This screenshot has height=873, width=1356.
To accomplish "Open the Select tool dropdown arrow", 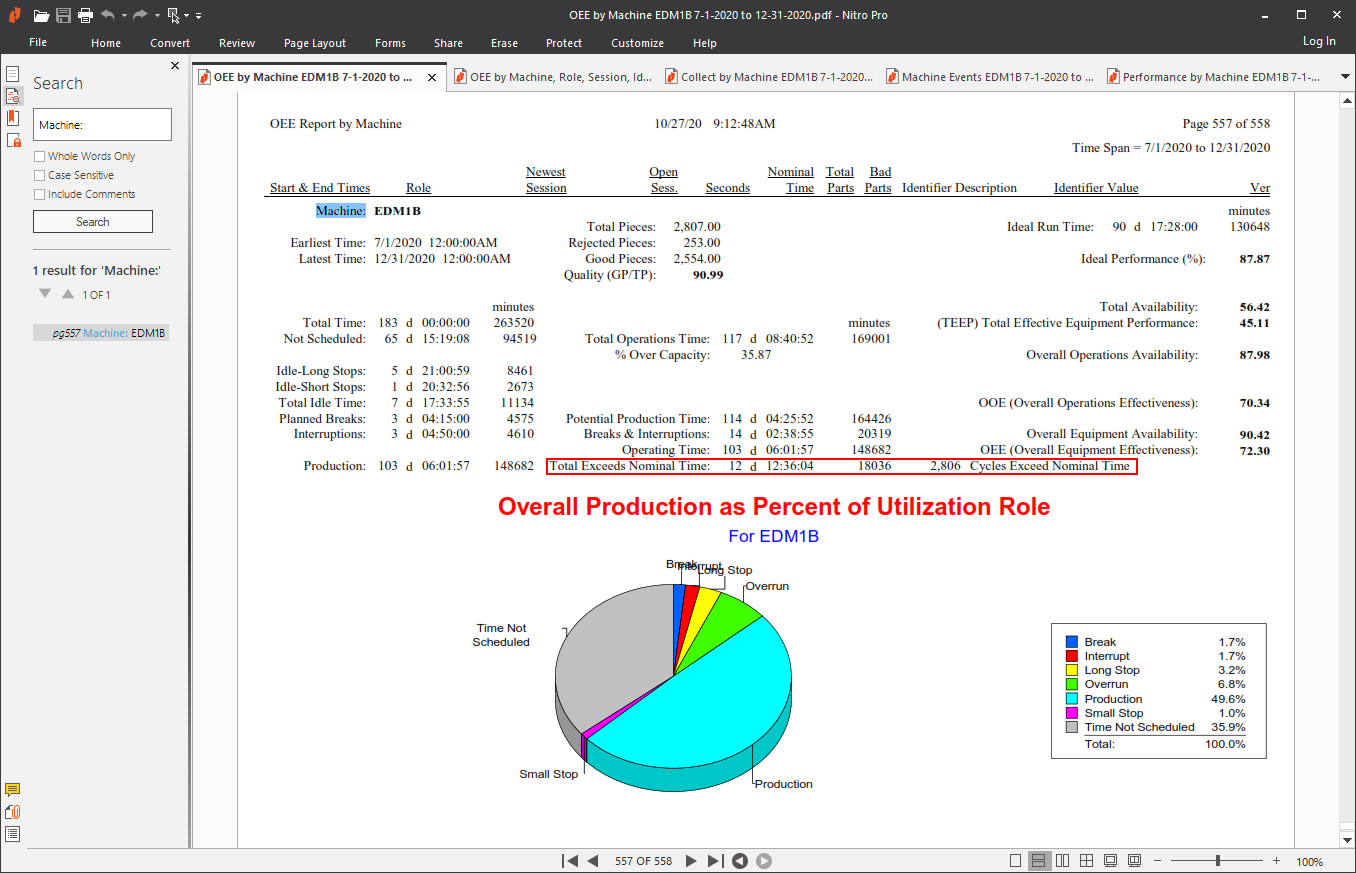I will click(187, 16).
